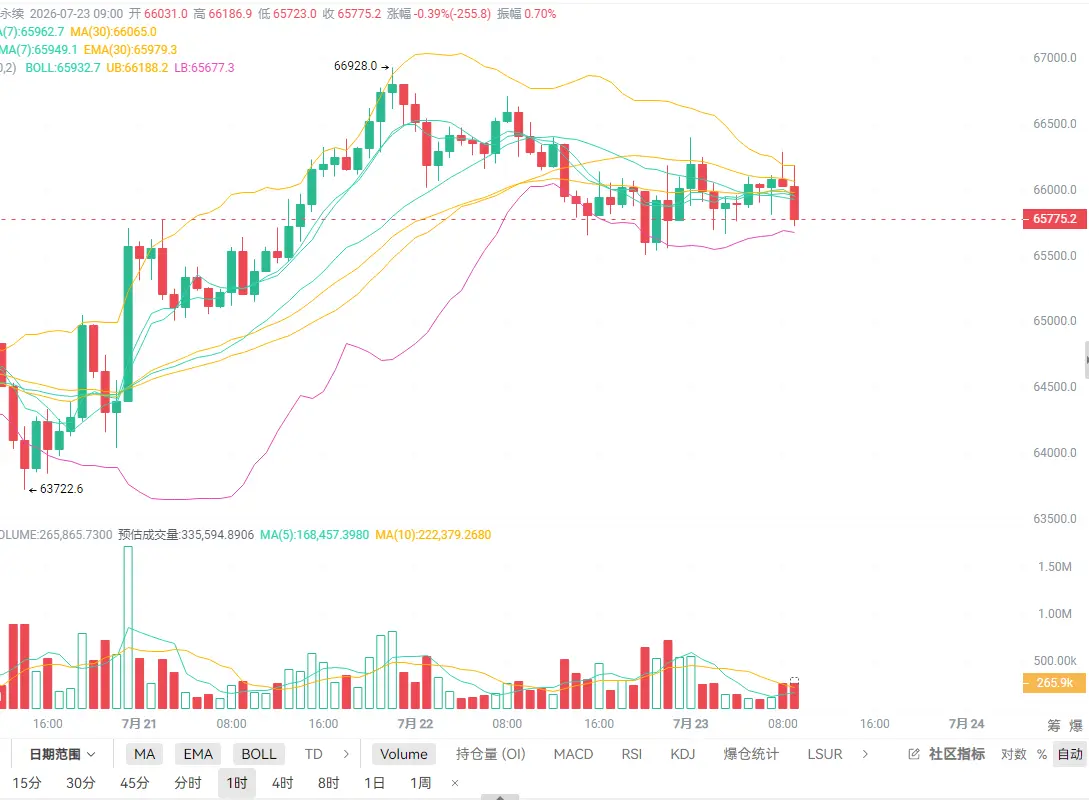
Task: Click the MA(30):66065.0 legend label
Action: click(113, 32)
